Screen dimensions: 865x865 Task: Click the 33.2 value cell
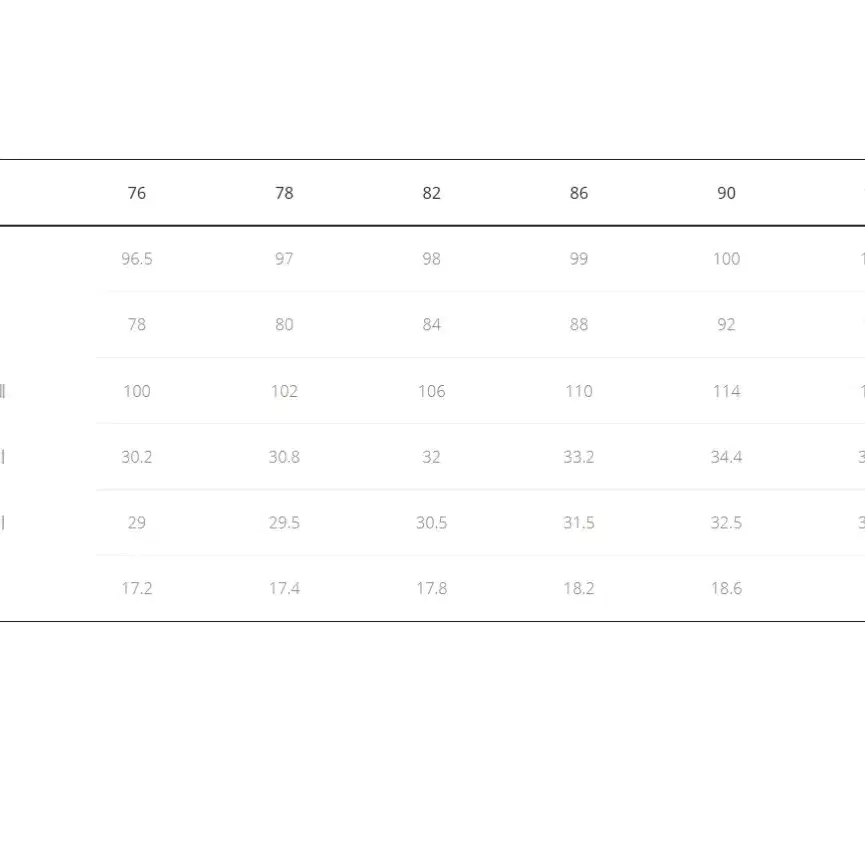click(x=579, y=457)
